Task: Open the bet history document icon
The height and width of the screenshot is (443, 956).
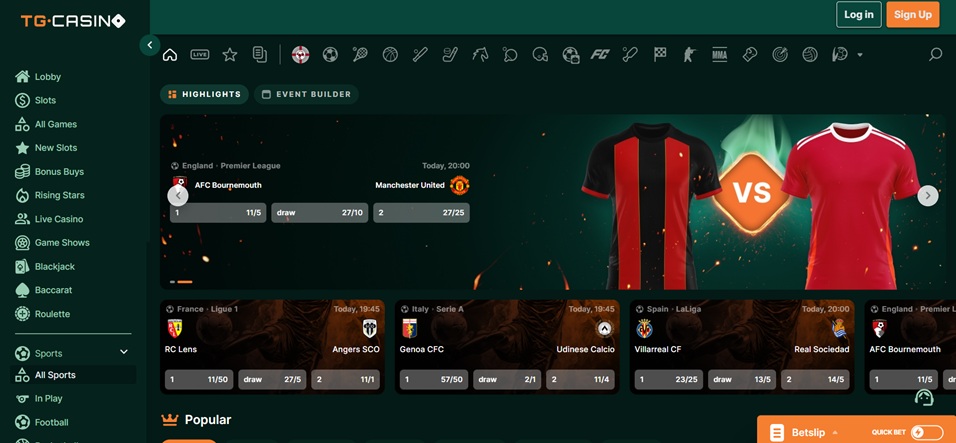Action: 260,55
